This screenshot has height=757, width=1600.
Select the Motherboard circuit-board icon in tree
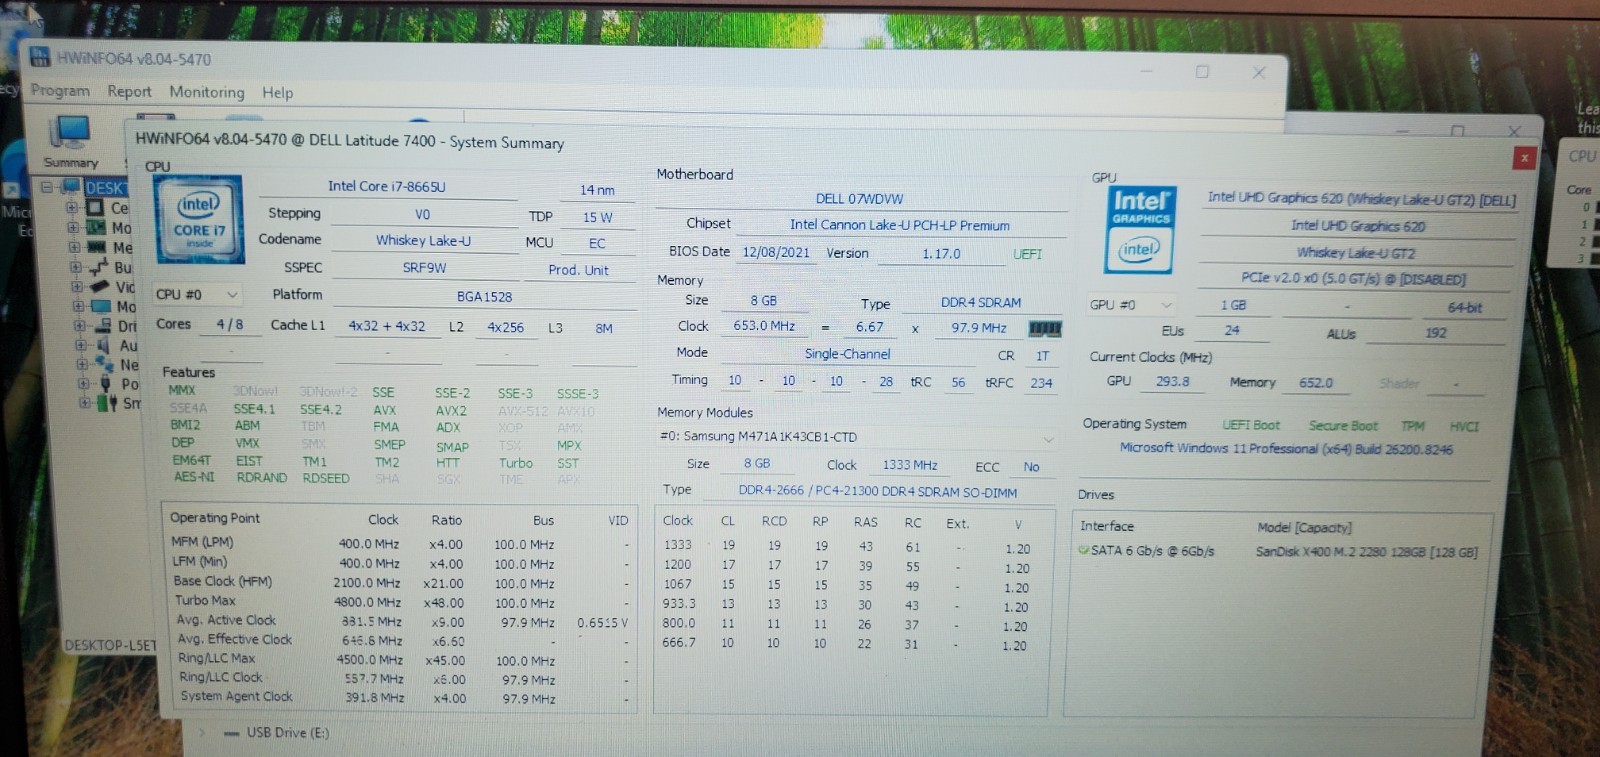(x=97, y=228)
